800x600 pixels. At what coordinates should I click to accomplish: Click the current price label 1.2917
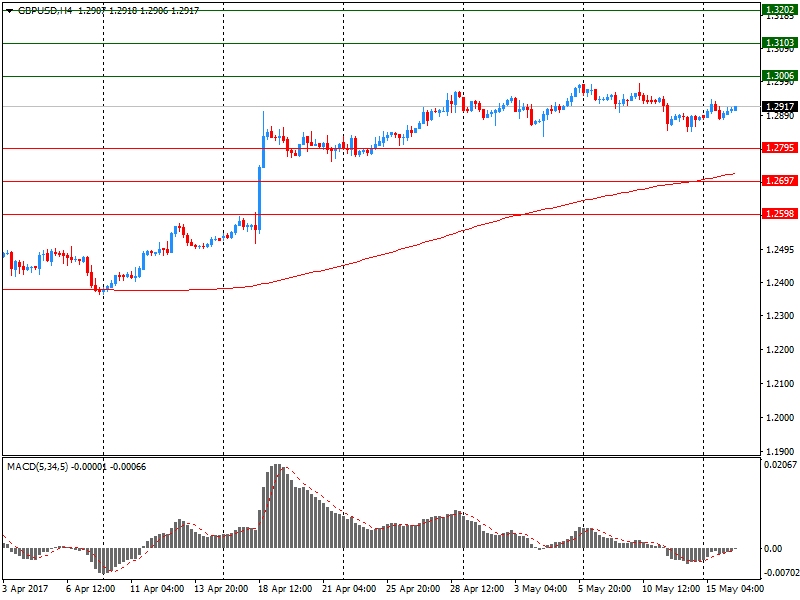[780, 107]
